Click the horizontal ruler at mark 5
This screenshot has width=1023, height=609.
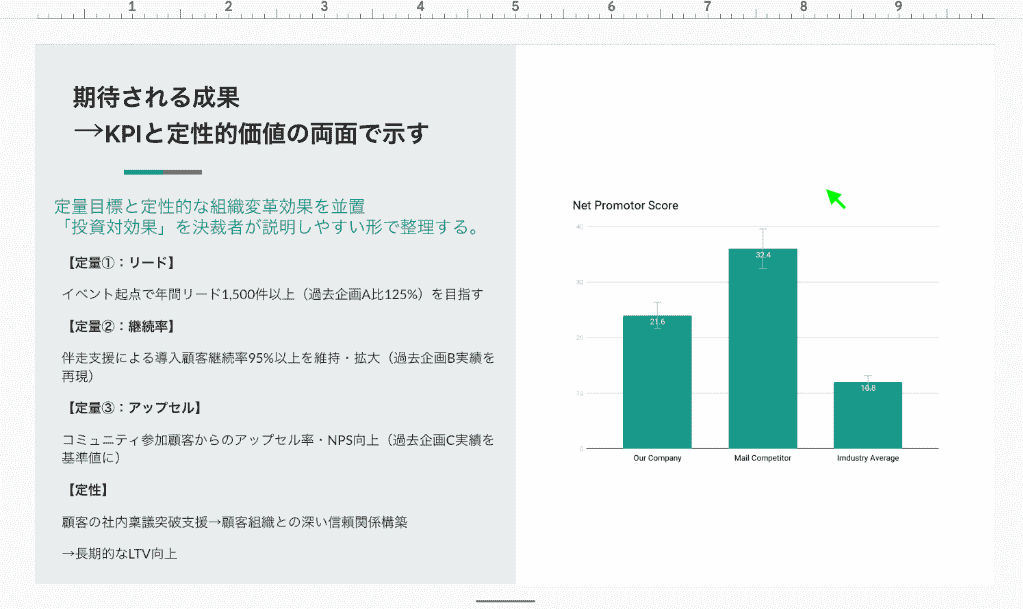point(515,8)
